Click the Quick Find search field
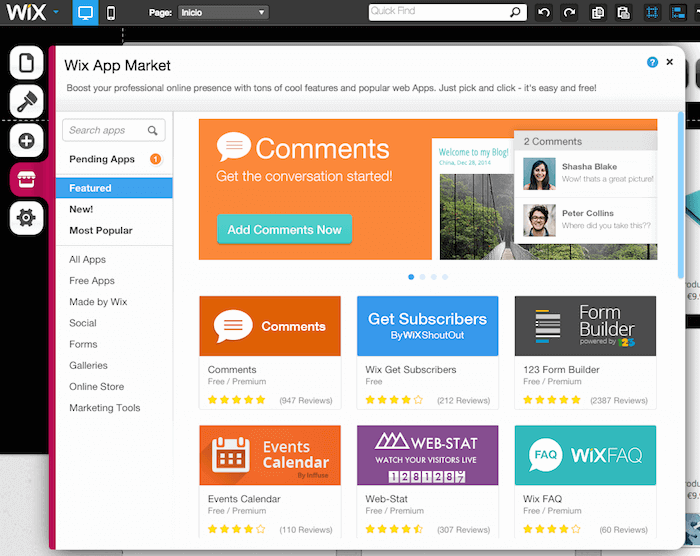 [448, 12]
